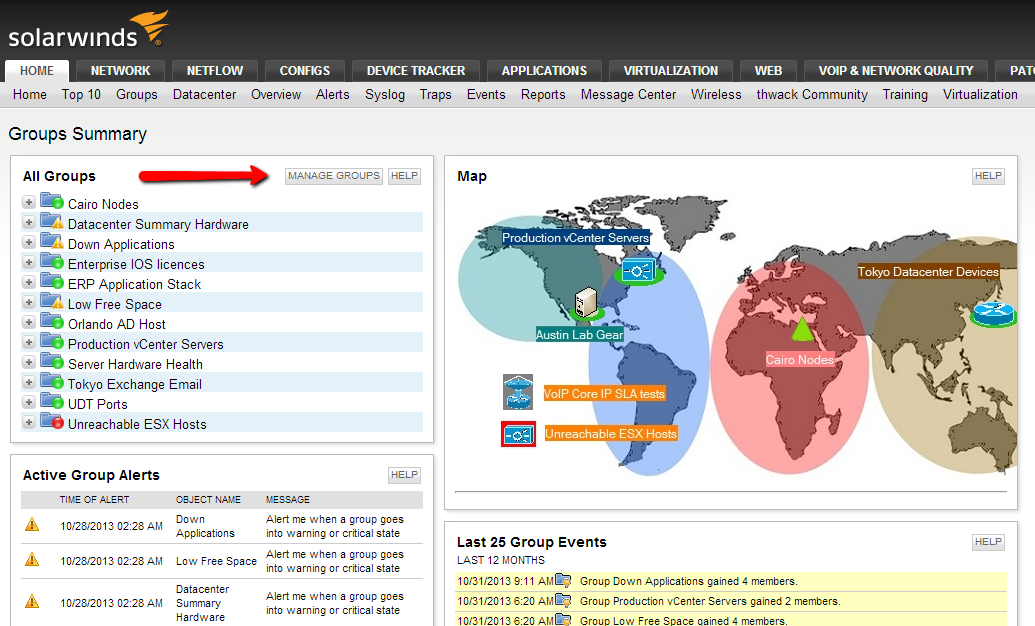
Task: Click event icon beside Down Applications gained members
Action: click(563, 580)
